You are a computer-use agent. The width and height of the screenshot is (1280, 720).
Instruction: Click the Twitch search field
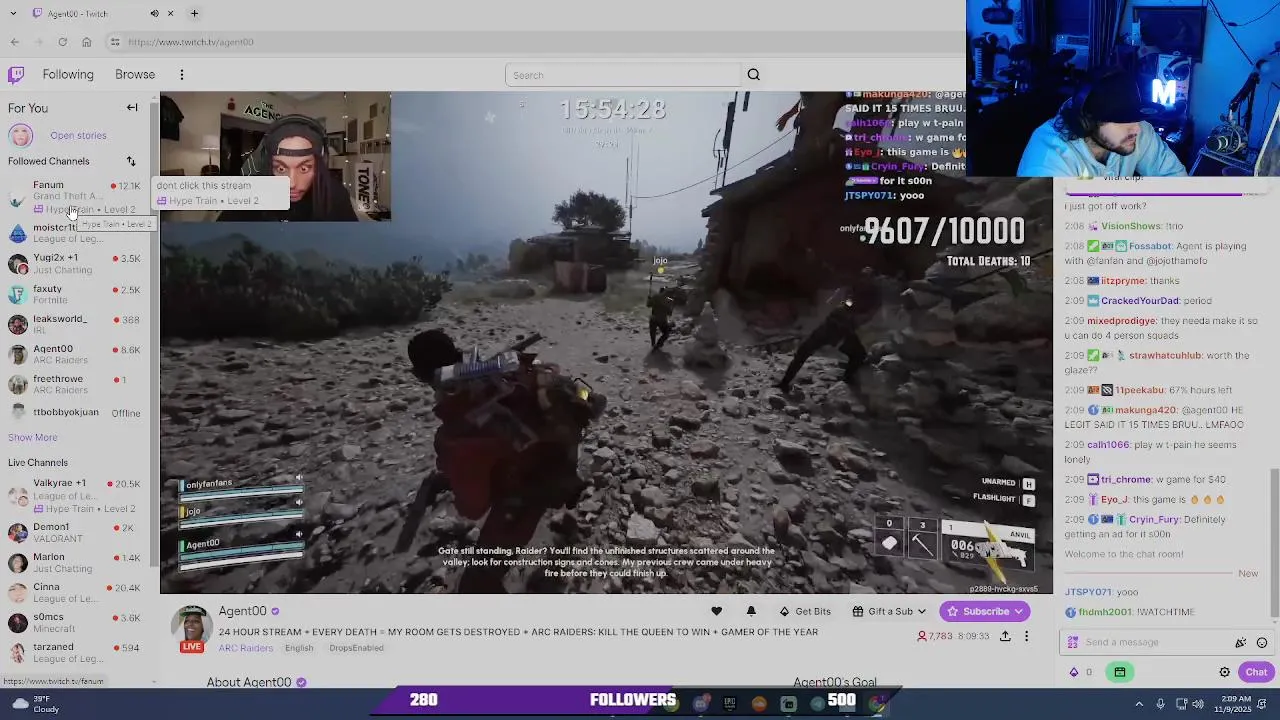(x=623, y=75)
